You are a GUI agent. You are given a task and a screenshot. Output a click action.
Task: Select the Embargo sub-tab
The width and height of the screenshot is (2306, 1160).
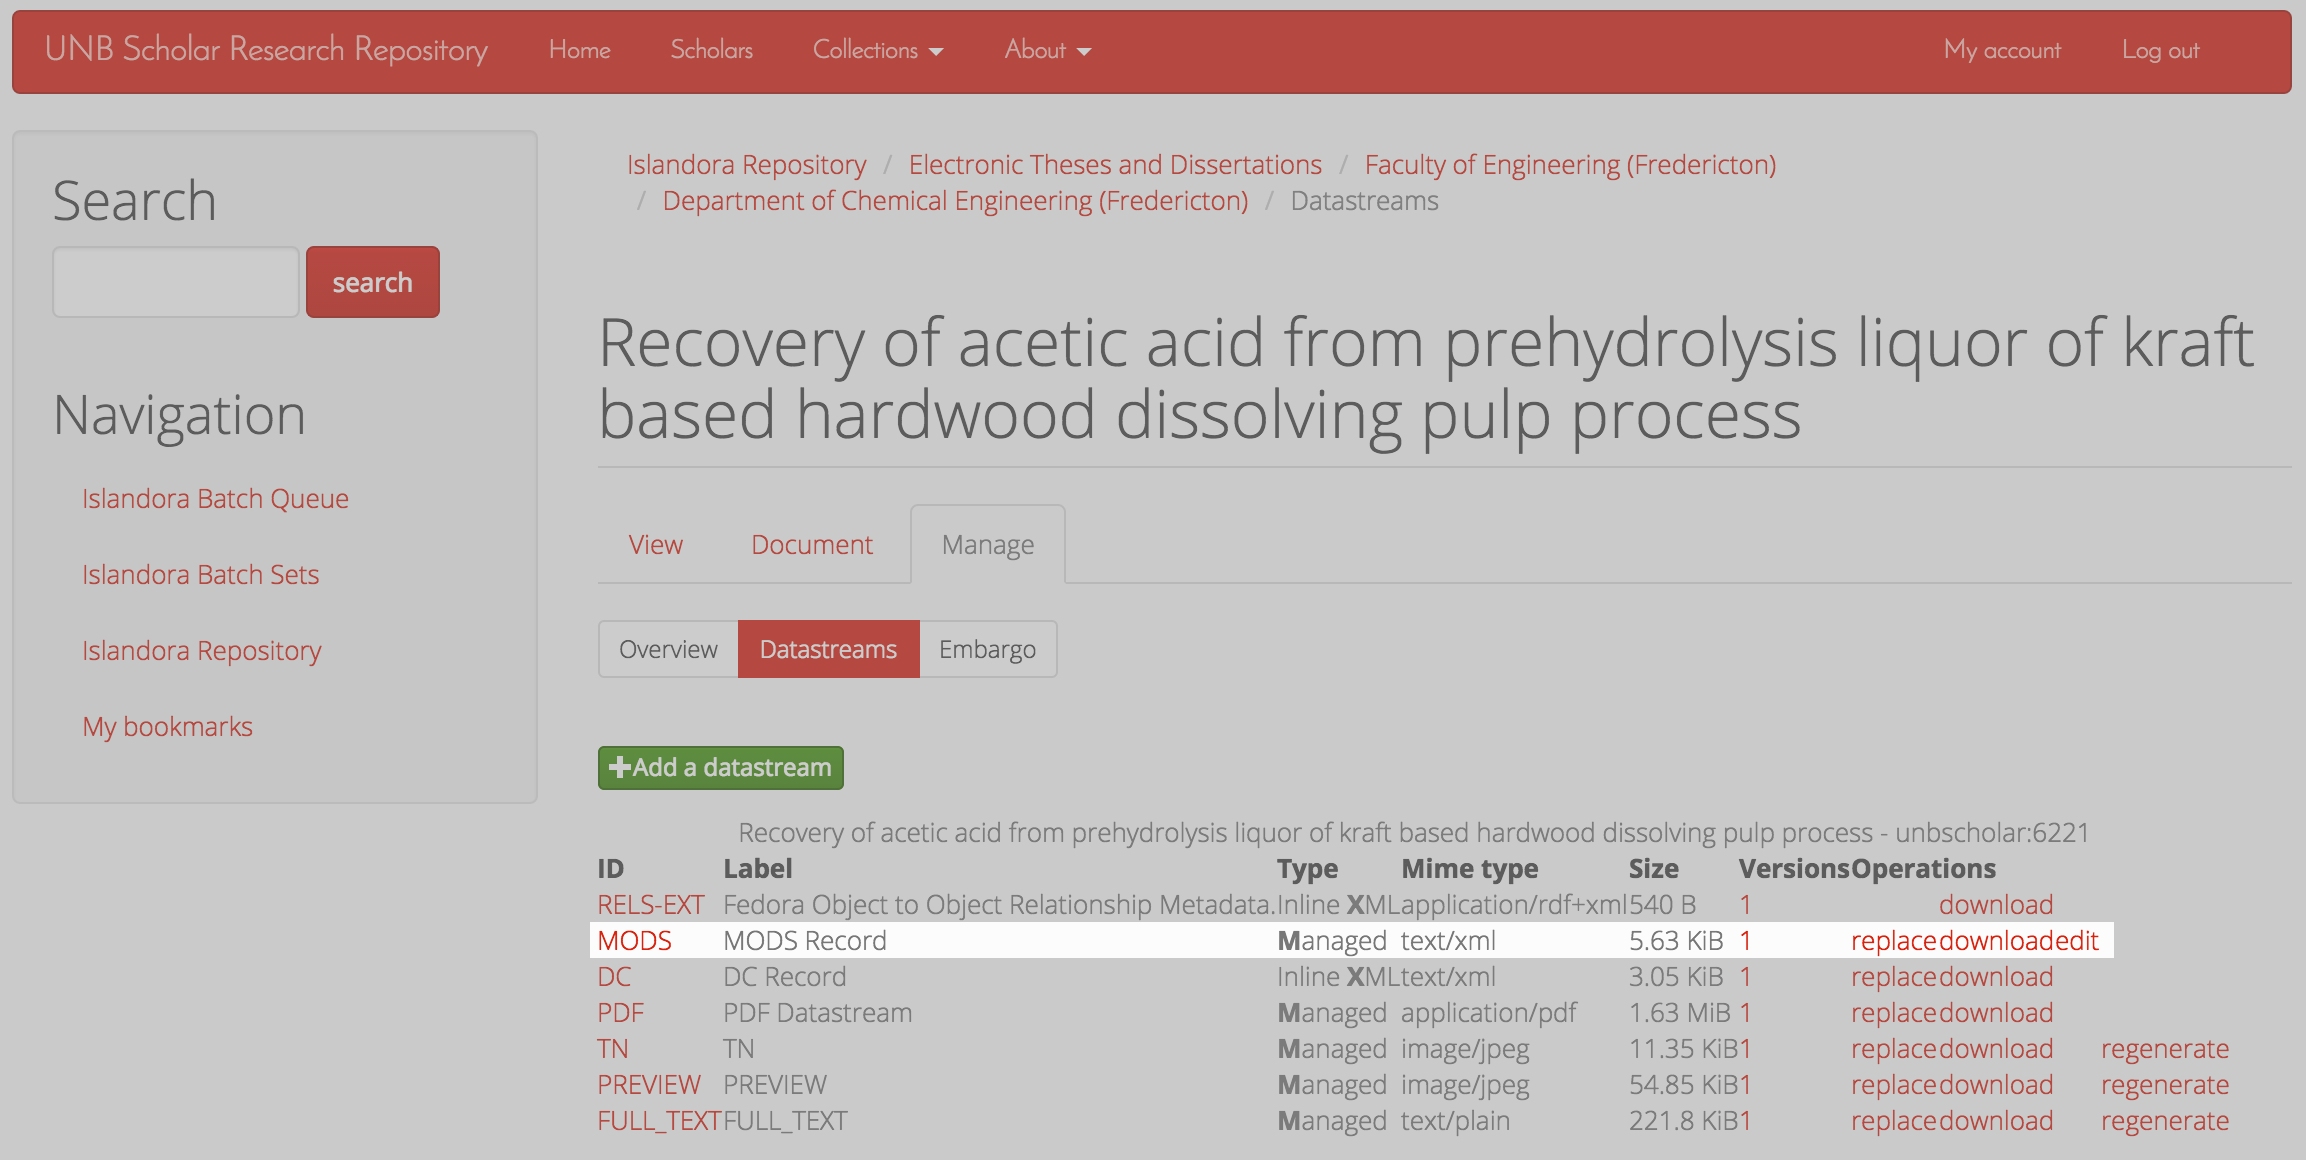pyautogui.click(x=986, y=650)
